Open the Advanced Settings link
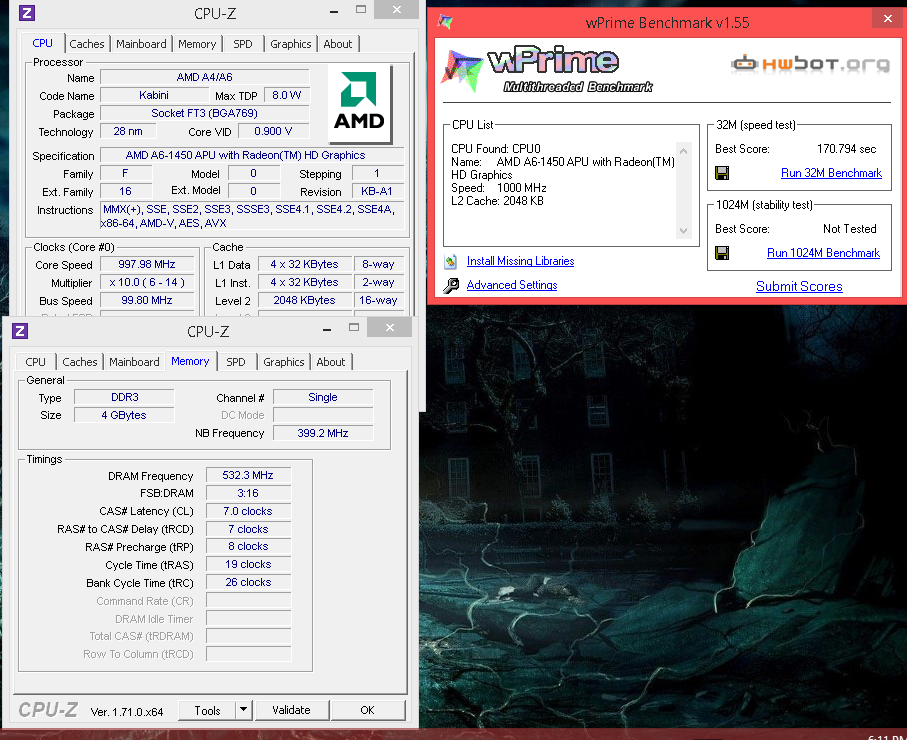Screen dimensions: 907x740 [512, 285]
